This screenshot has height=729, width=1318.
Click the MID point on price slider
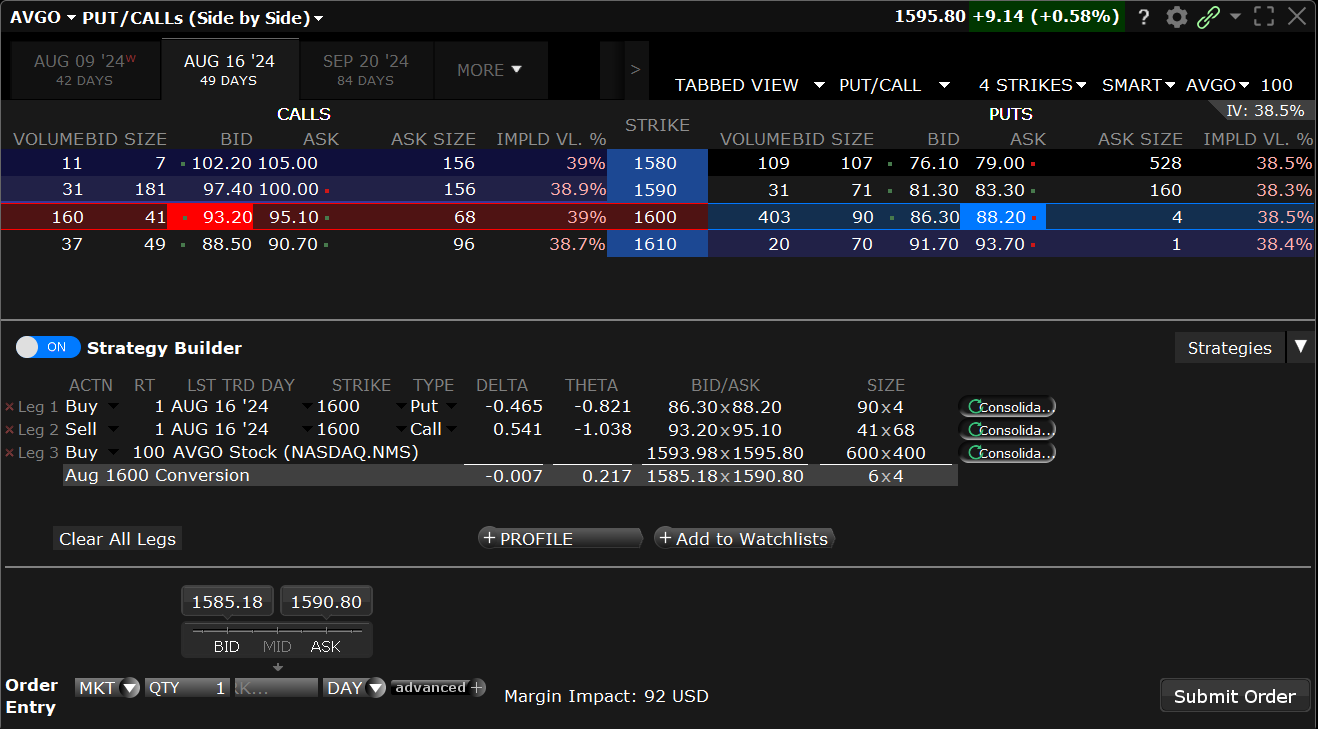click(277, 646)
